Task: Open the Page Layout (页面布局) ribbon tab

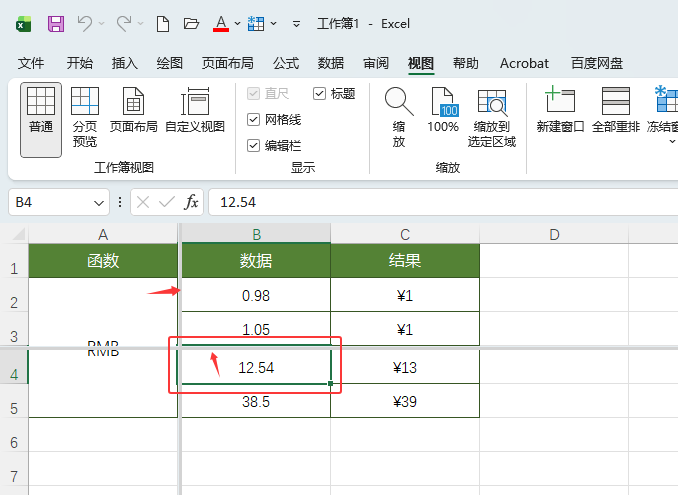Action: pyautogui.click(x=227, y=63)
